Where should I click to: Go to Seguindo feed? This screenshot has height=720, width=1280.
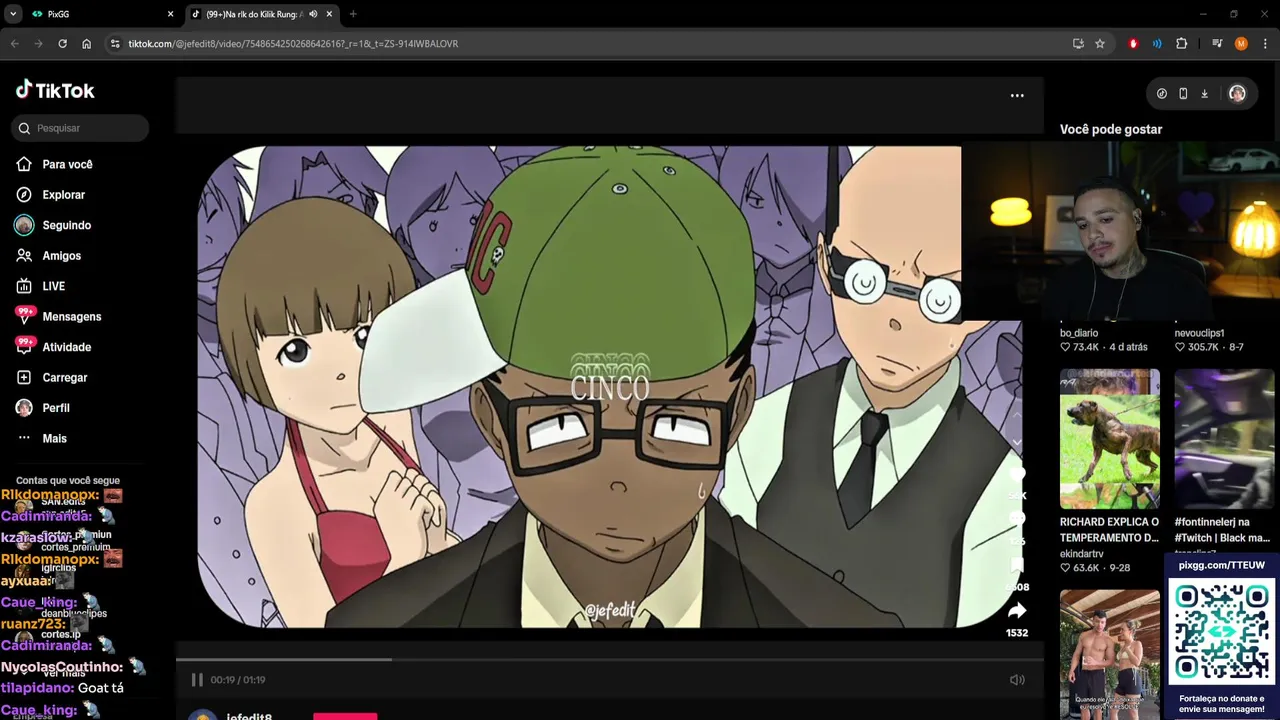[66, 225]
